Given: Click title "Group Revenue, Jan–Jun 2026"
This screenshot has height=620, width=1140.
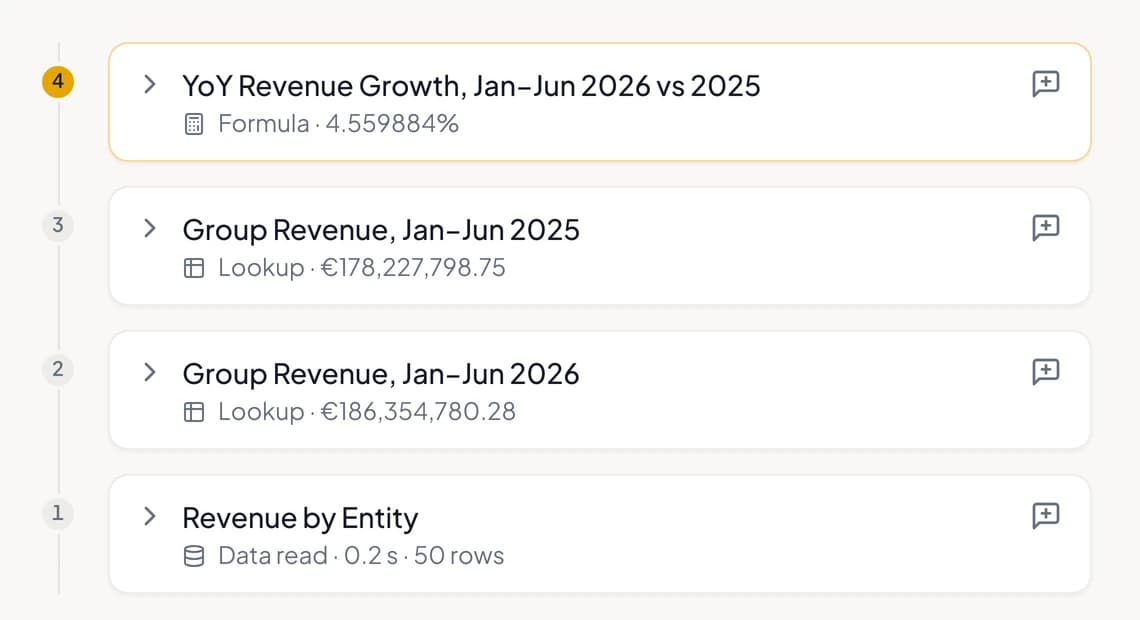Looking at the screenshot, I should coord(381,374).
